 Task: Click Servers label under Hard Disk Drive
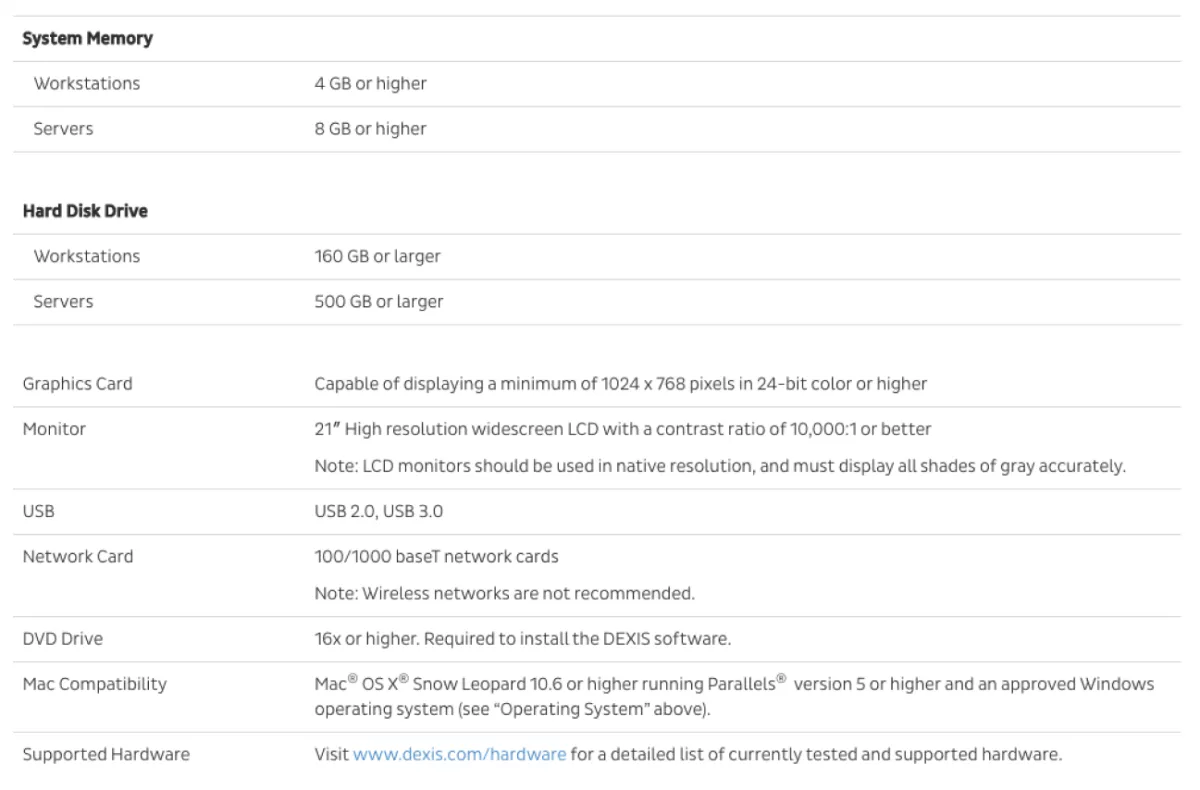tap(64, 301)
